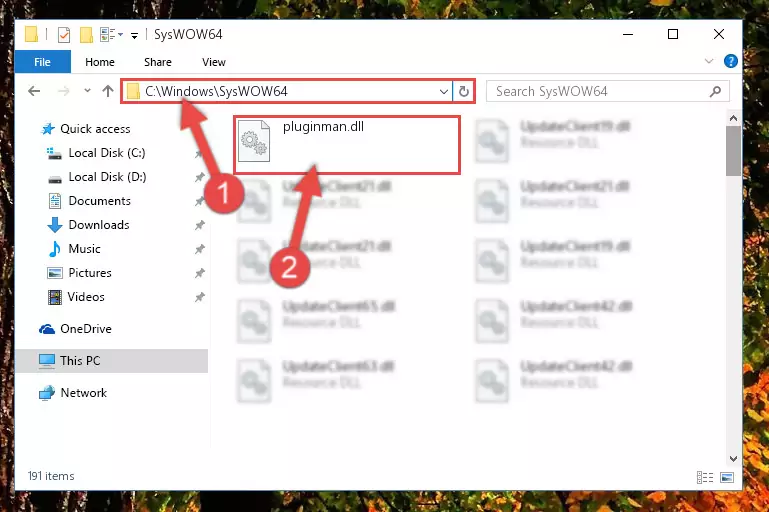Open the View ribbon tab

(x=213, y=62)
